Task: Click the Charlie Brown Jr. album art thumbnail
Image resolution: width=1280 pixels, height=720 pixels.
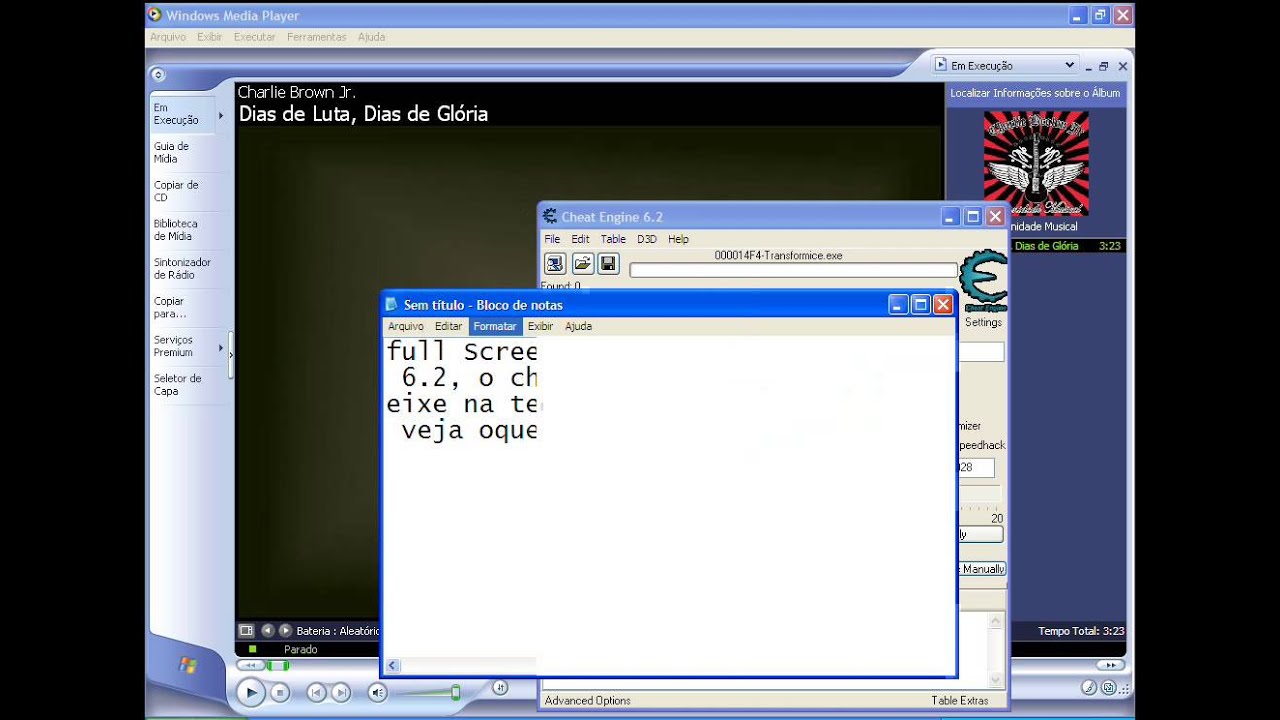Action: pos(1036,163)
